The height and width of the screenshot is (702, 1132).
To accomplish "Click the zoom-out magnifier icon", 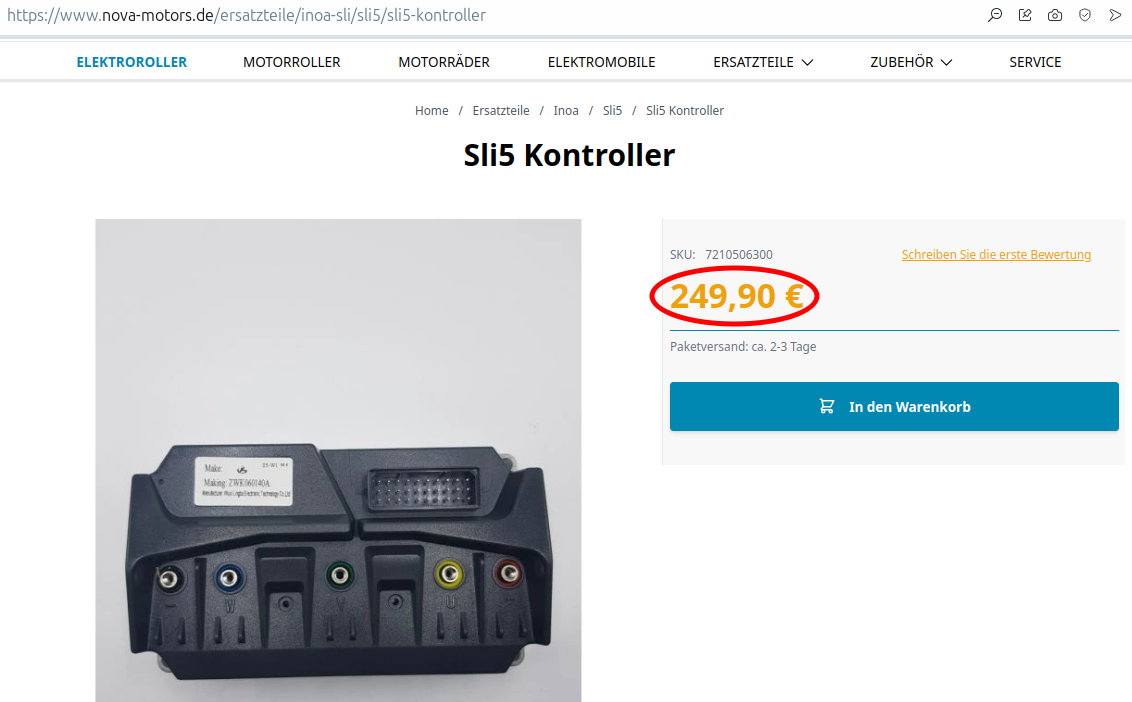I will (x=995, y=15).
